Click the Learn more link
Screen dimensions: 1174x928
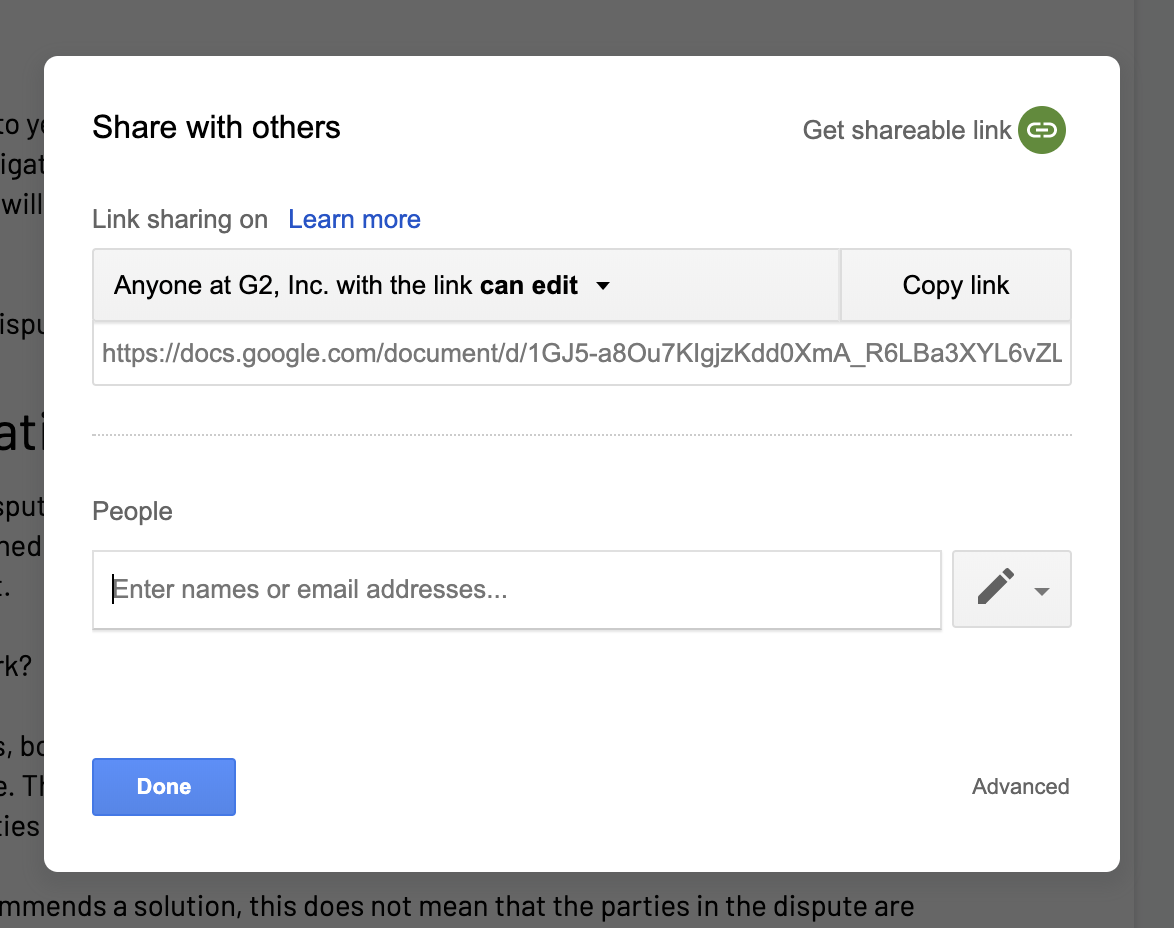pyautogui.click(x=354, y=219)
